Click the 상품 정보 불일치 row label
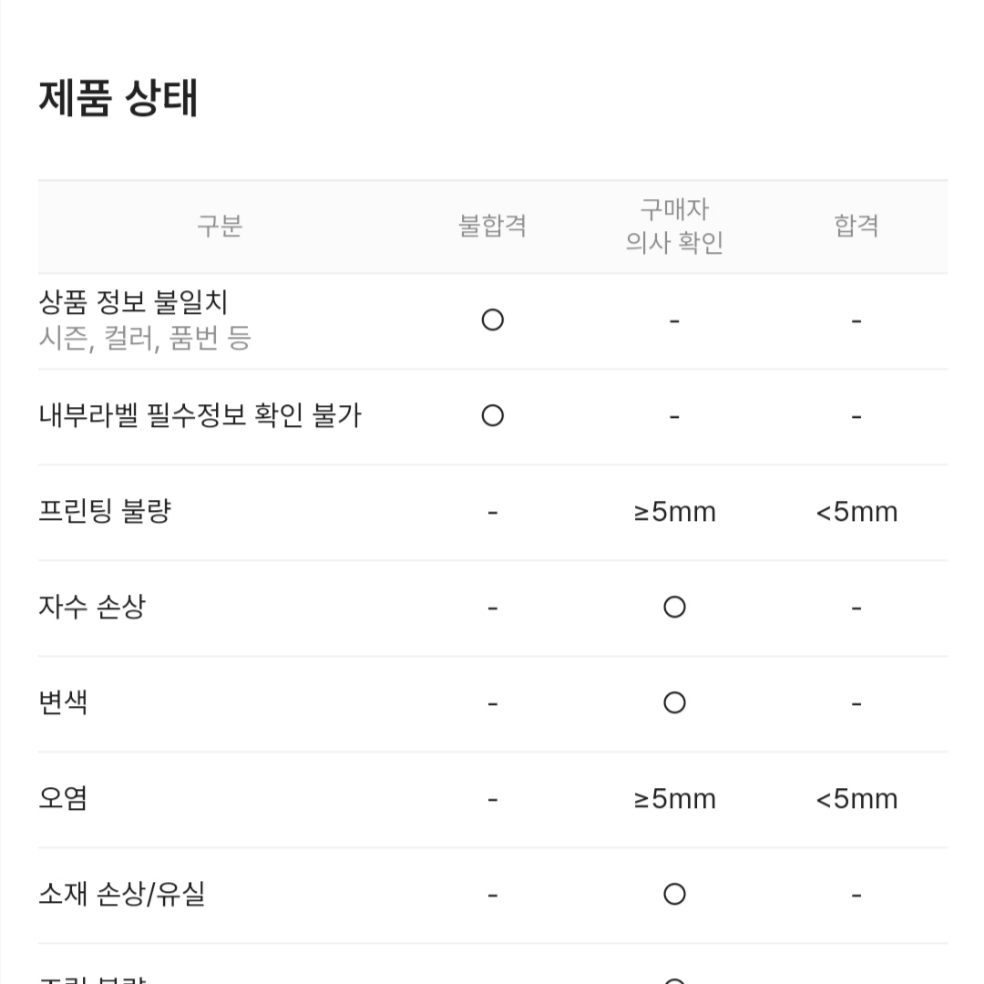984x984 pixels. click(x=133, y=302)
